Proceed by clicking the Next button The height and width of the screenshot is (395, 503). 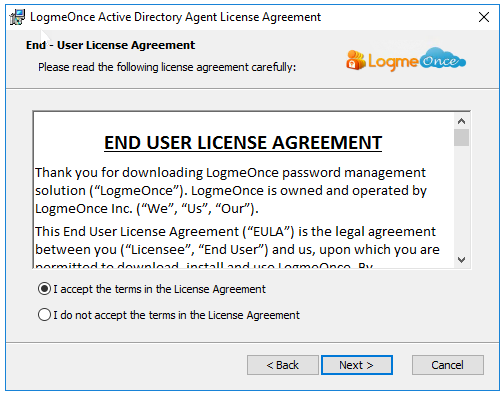click(356, 365)
